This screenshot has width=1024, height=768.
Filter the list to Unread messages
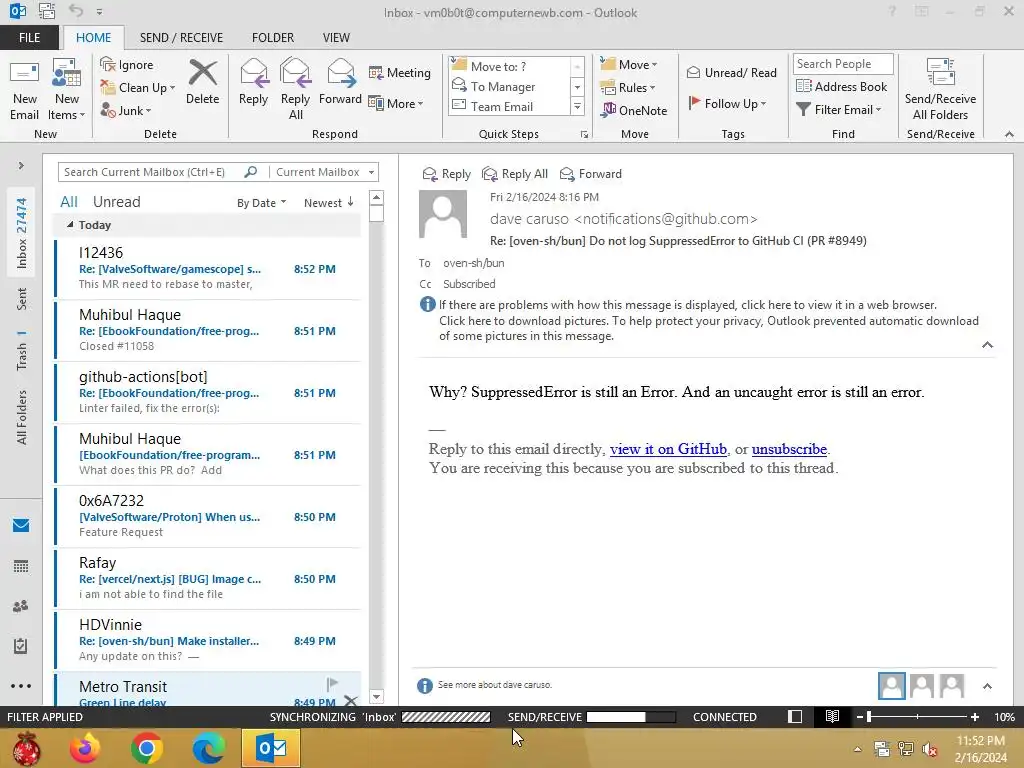[116, 202]
